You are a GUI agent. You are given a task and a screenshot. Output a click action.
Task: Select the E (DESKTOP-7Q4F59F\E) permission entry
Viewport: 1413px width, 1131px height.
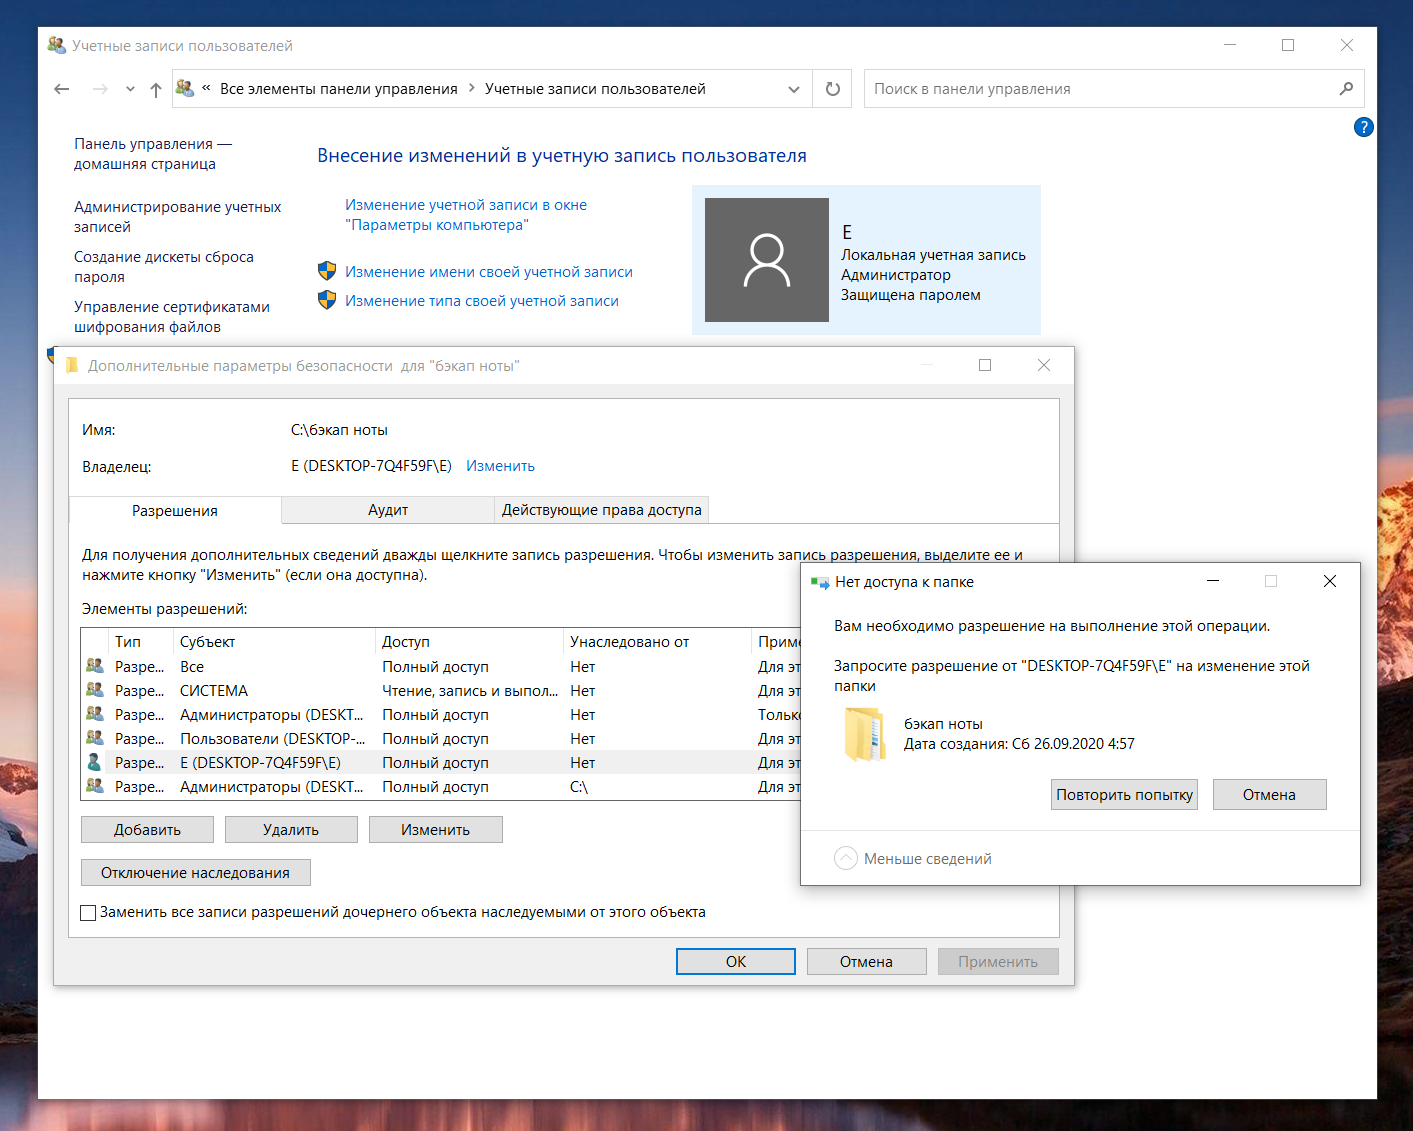click(441, 763)
